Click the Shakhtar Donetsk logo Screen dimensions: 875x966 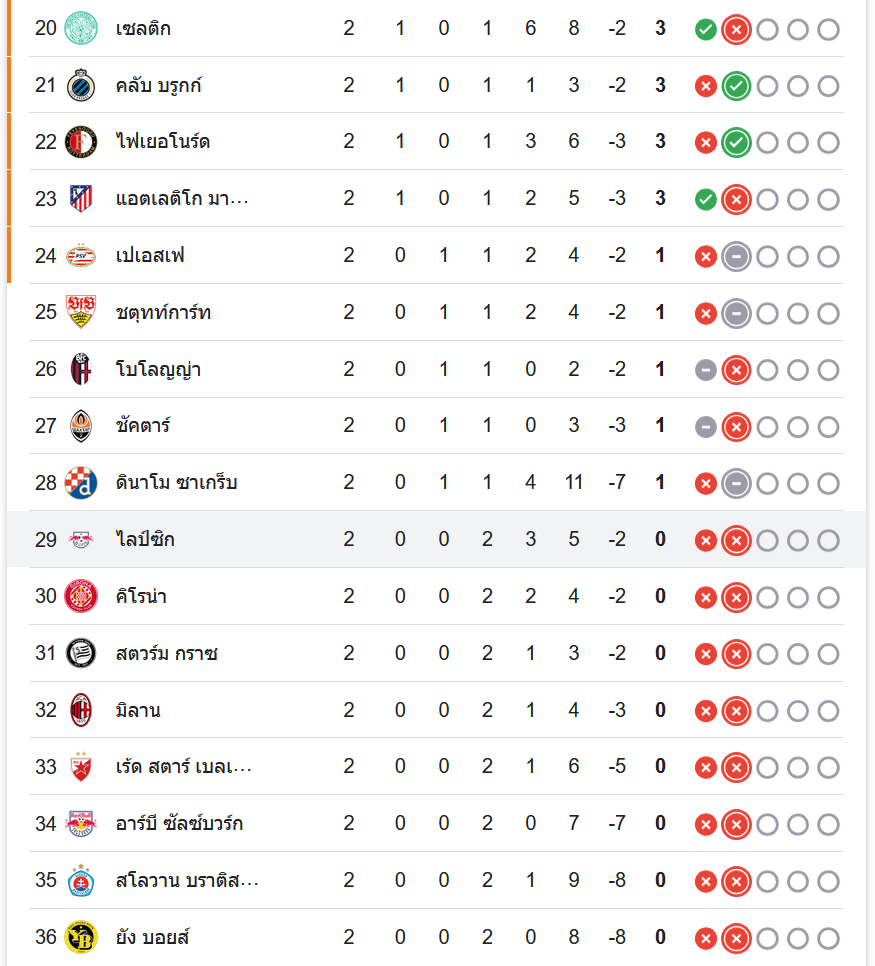click(80, 426)
